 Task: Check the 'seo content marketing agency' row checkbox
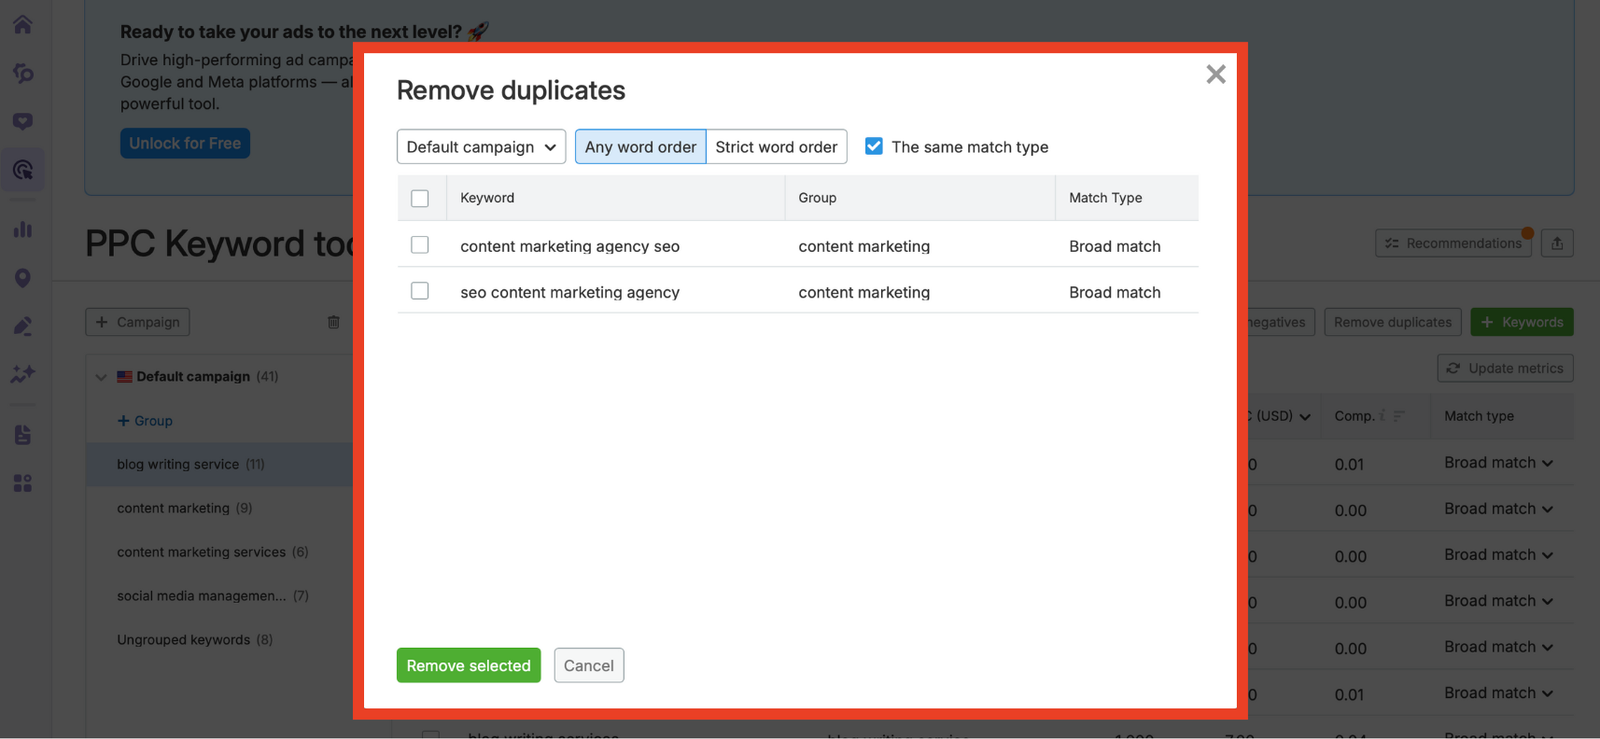[420, 291]
